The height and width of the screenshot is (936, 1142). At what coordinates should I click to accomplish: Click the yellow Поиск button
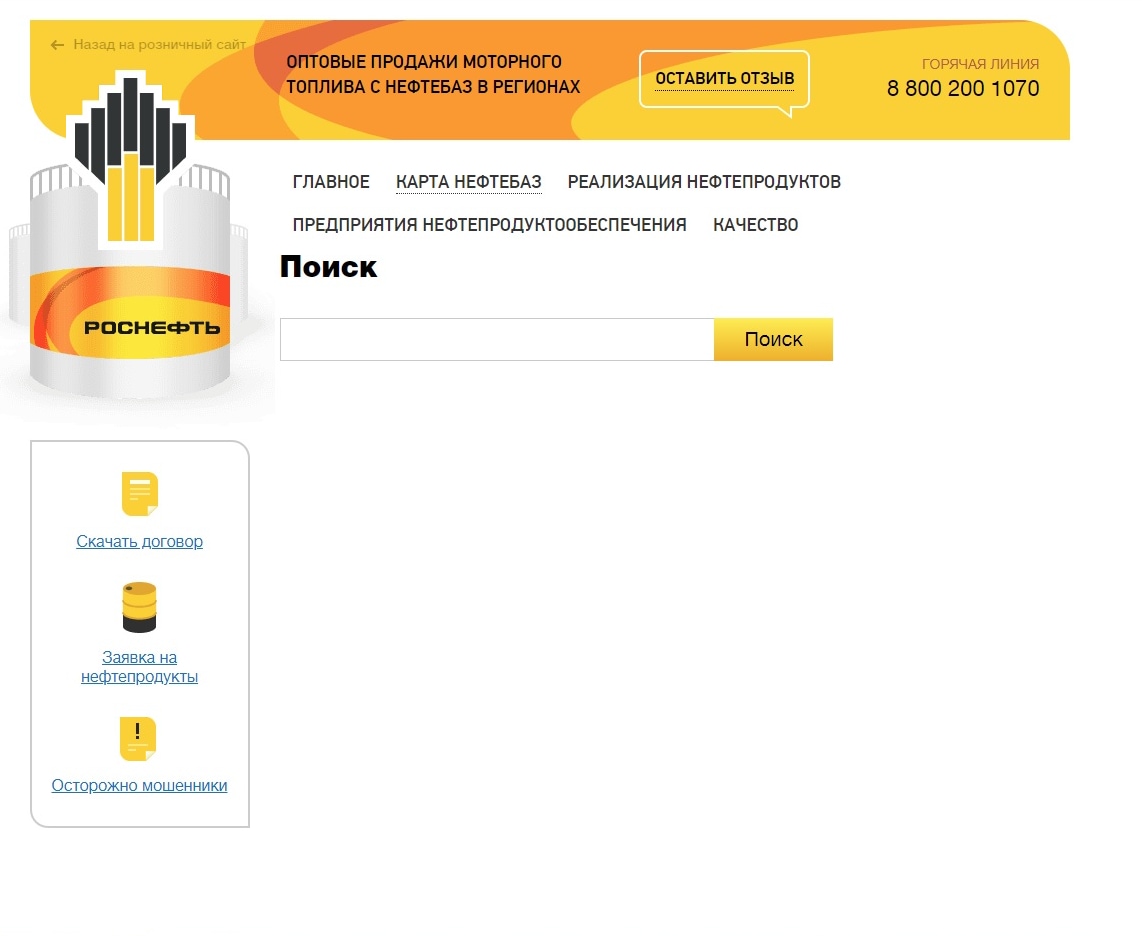point(773,339)
